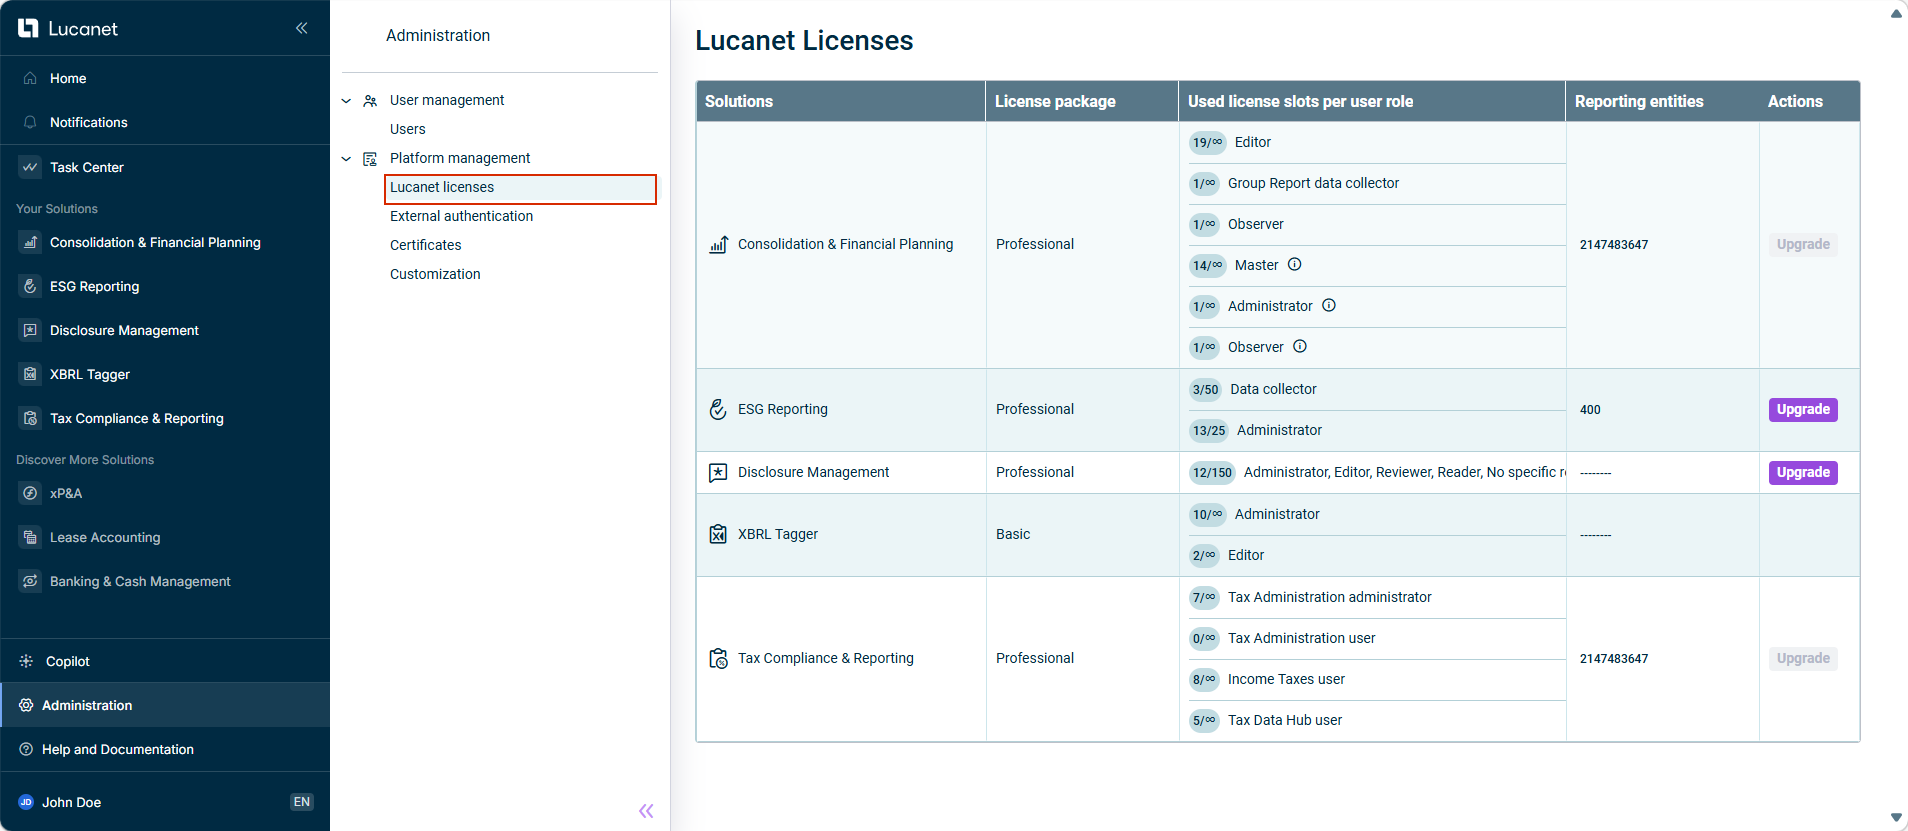Click disabled Upgrade for Consolidation & Financial Planning

click(x=1803, y=244)
